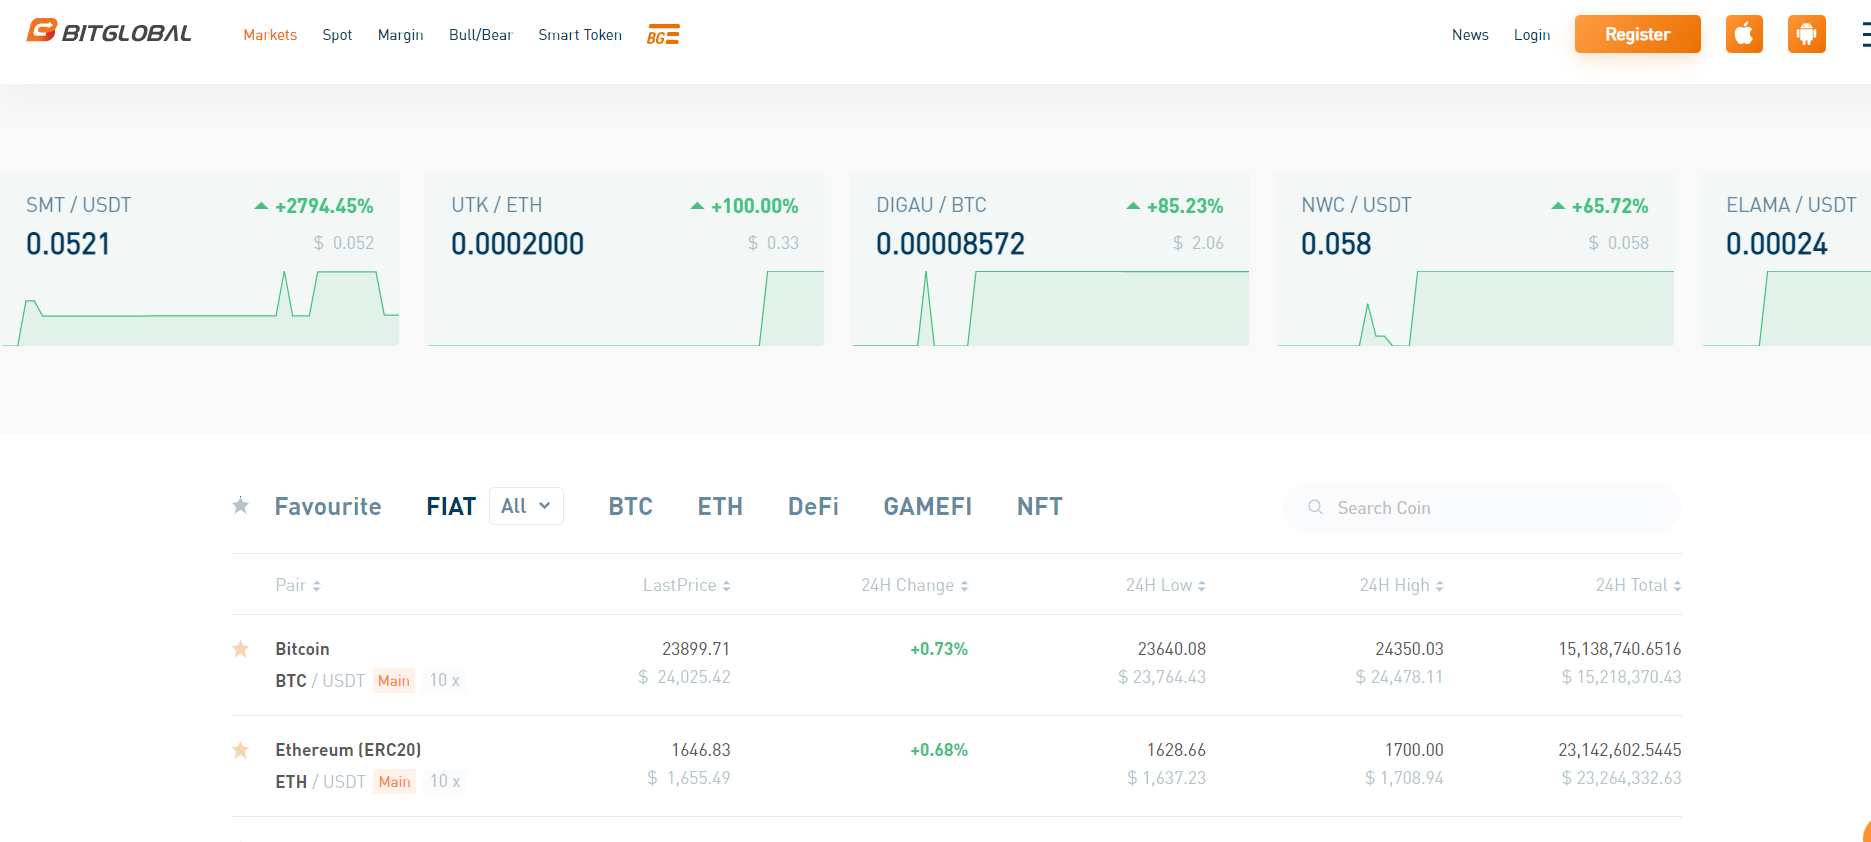Sort by 24H Total column
Viewport: 1871px width, 842px height.
pos(1638,585)
